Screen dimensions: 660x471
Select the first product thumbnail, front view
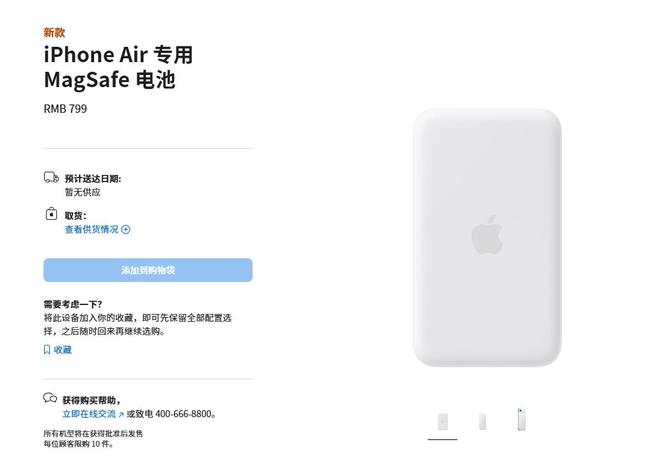coord(442,421)
